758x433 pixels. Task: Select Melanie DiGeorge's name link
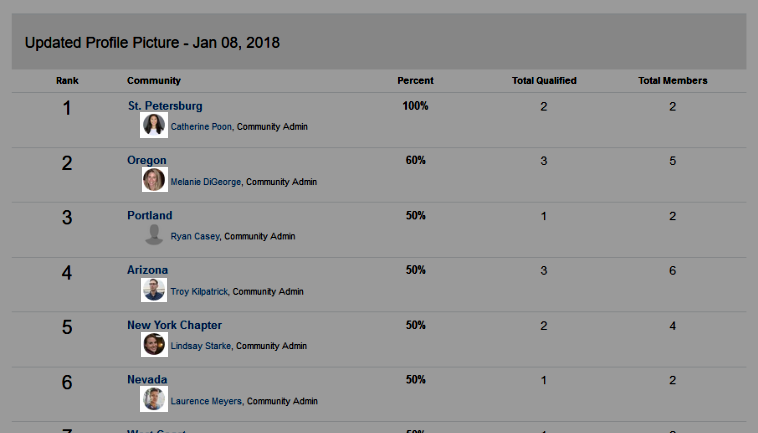click(x=205, y=182)
